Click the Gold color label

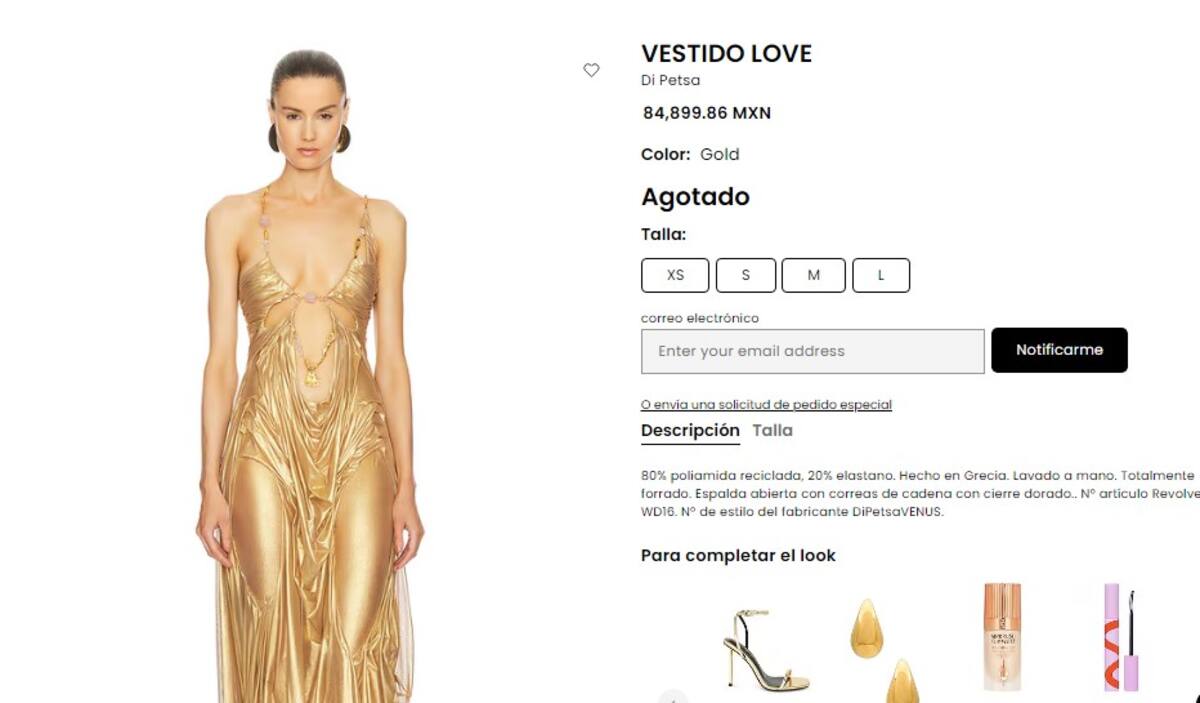(719, 154)
